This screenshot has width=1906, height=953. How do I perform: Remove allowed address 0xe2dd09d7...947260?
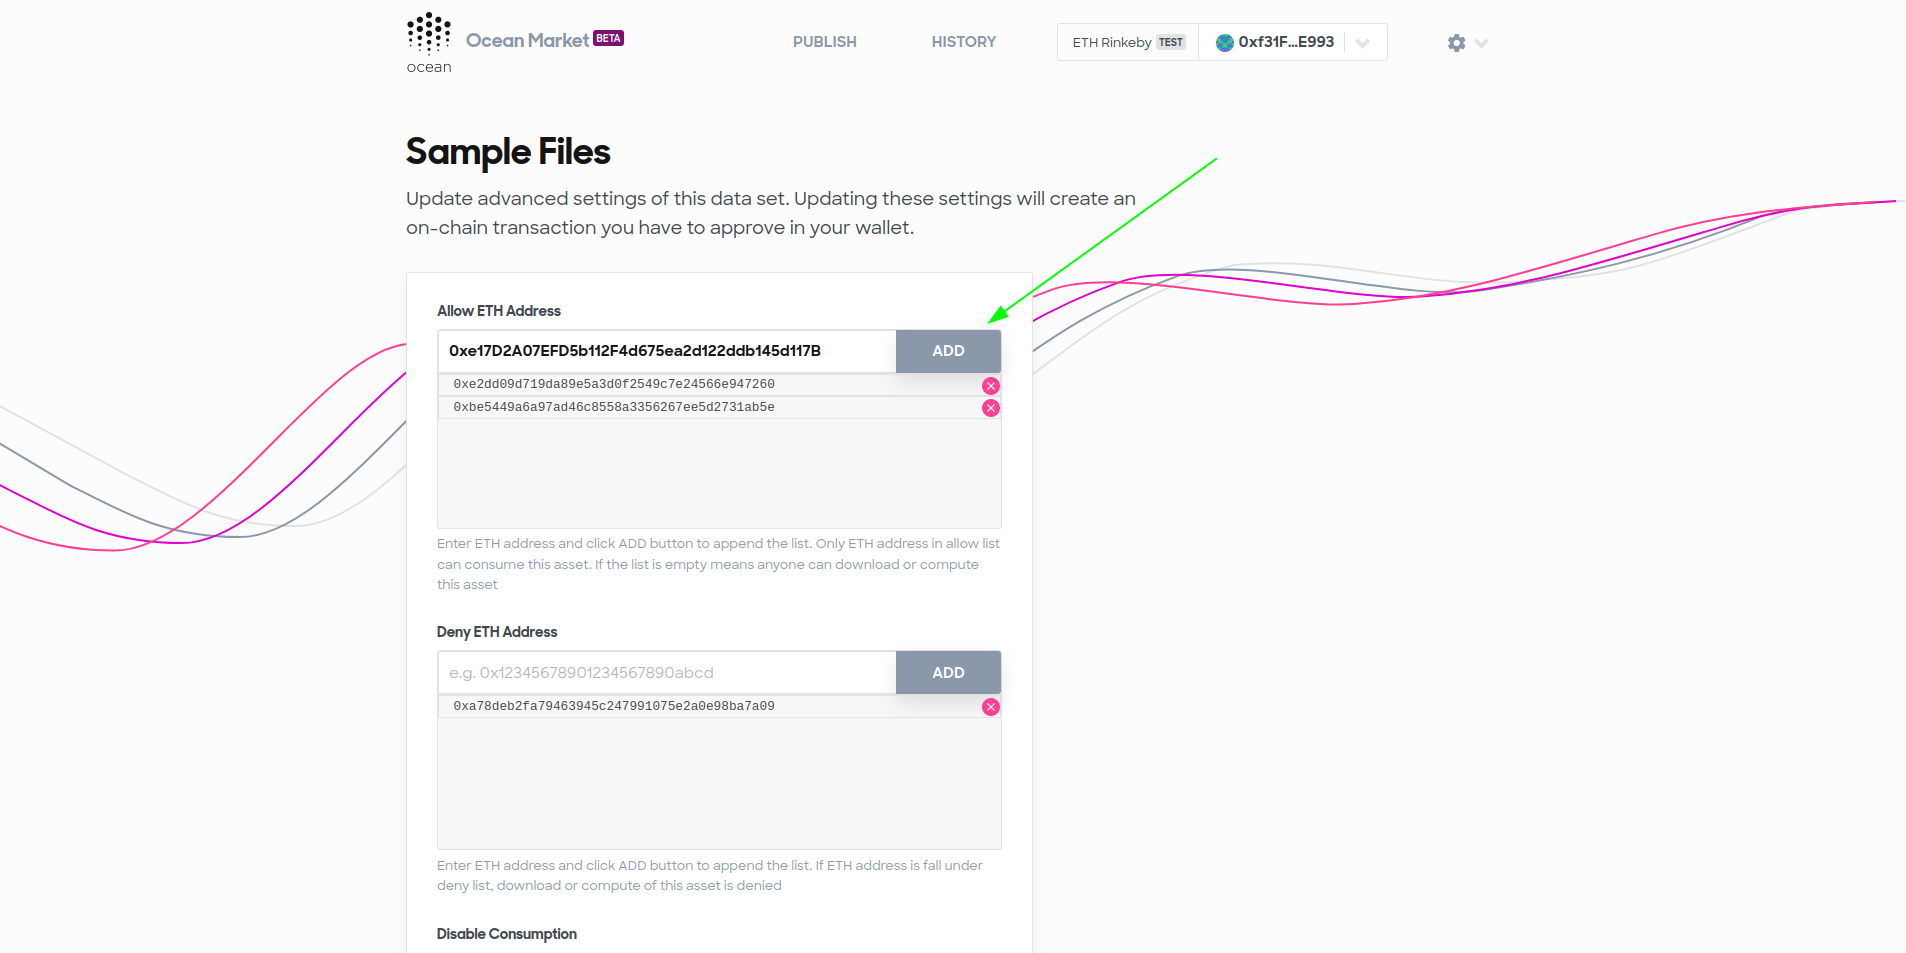pyautogui.click(x=991, y=386)
